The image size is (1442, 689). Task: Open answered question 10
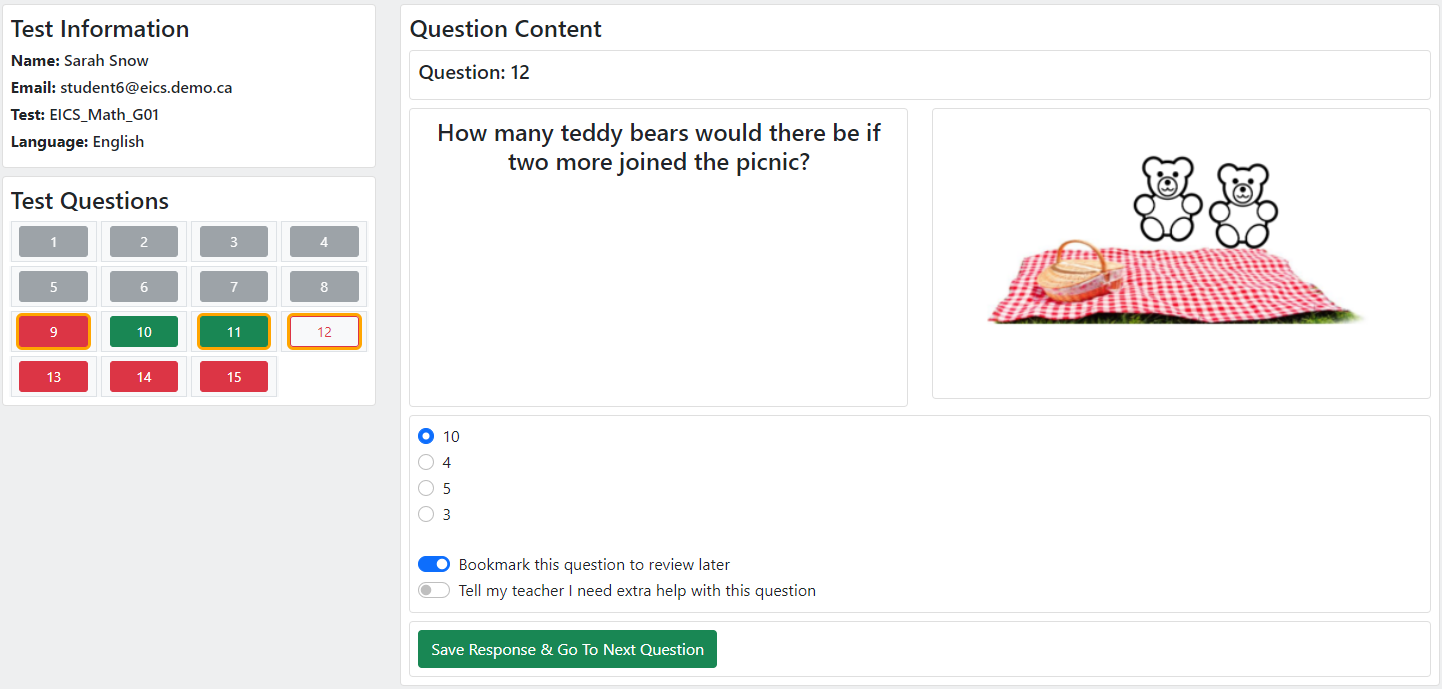144,332
